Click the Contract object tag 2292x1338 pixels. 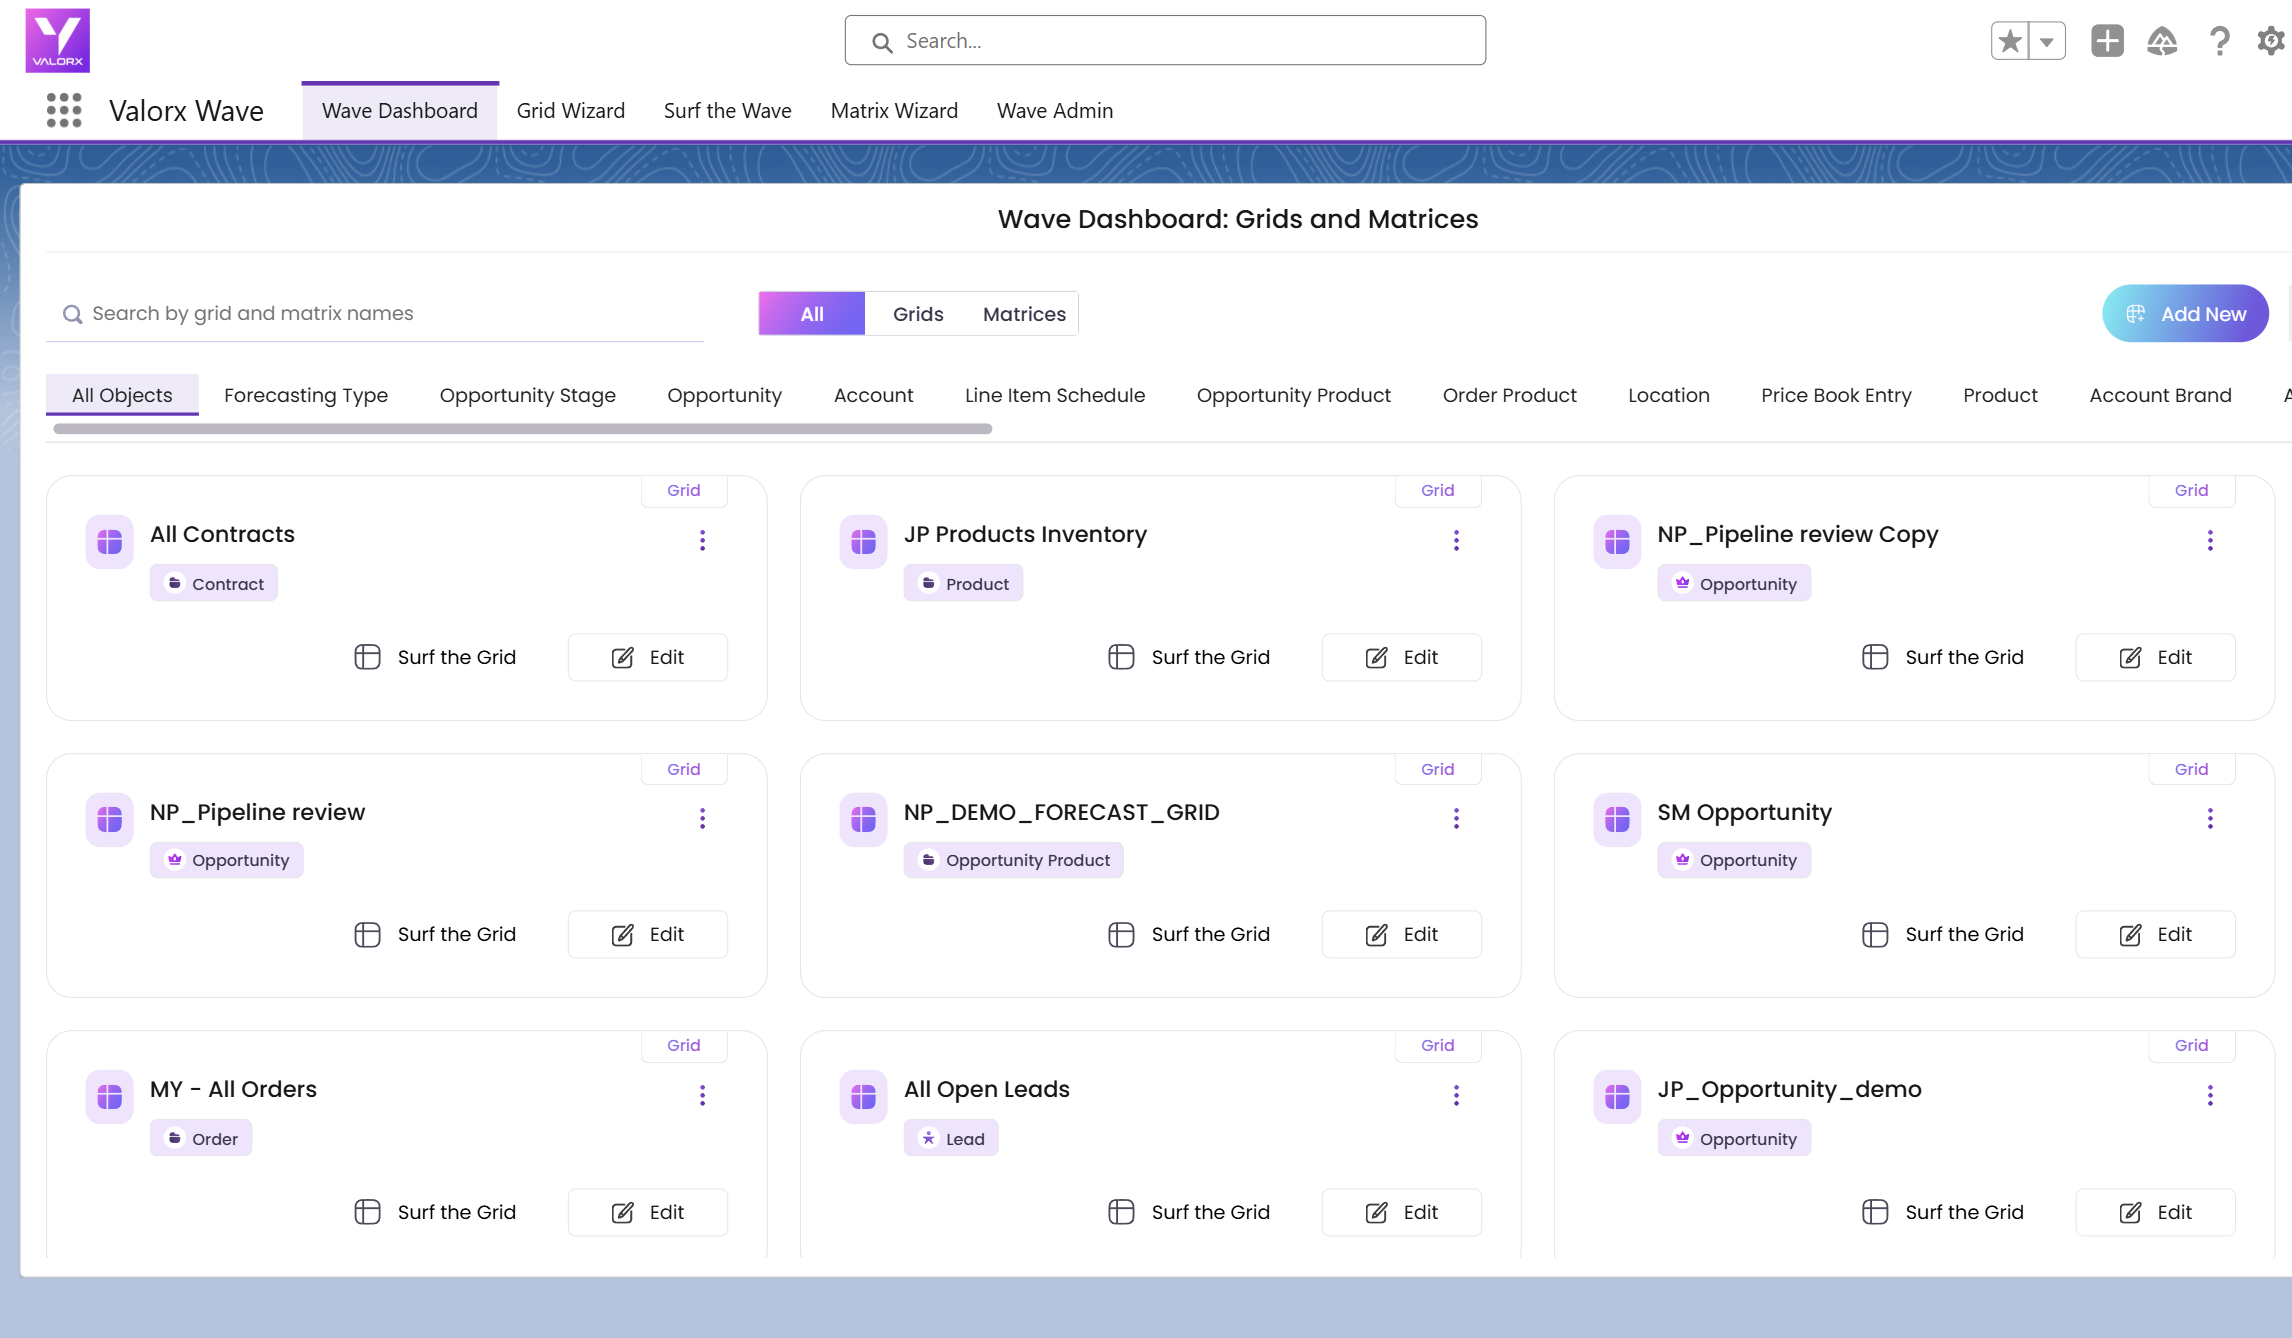214,584
